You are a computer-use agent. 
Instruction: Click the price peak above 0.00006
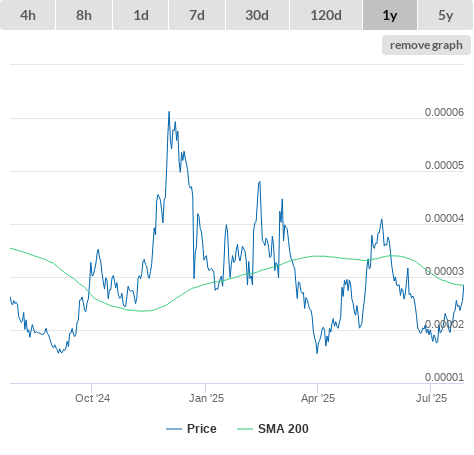tap(169, 112)
